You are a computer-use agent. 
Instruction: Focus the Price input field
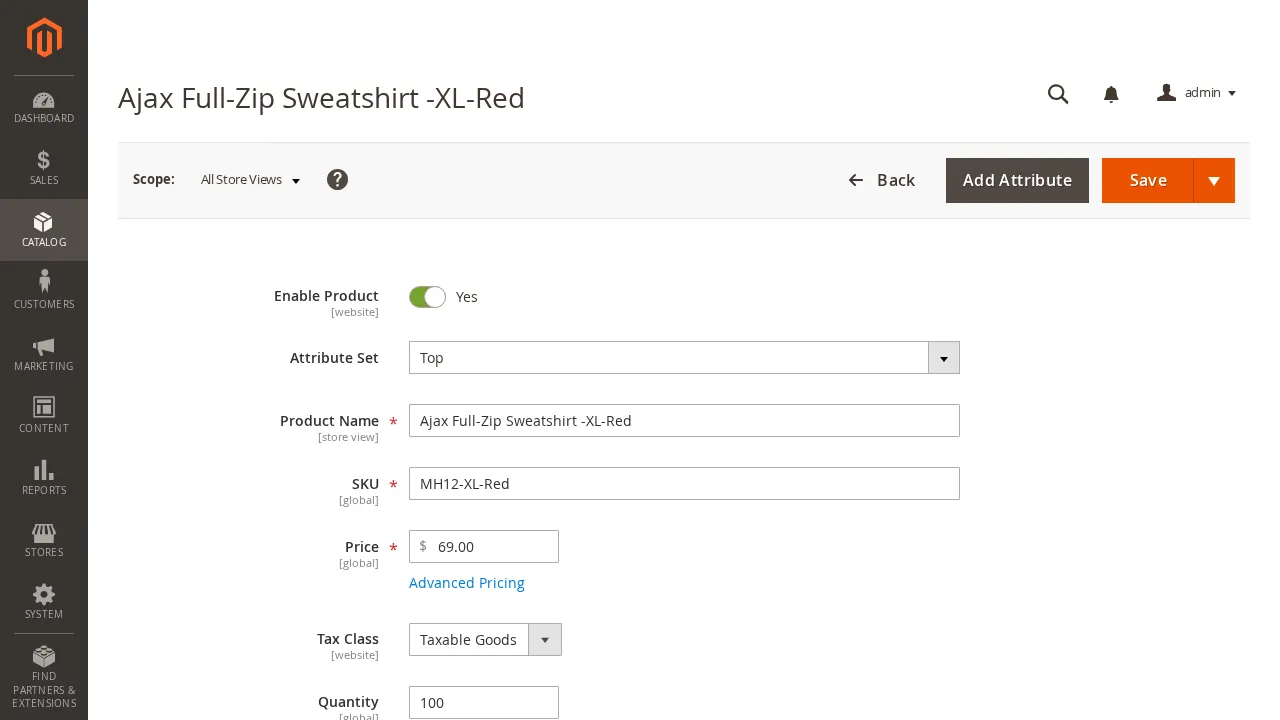coord(484,547)
